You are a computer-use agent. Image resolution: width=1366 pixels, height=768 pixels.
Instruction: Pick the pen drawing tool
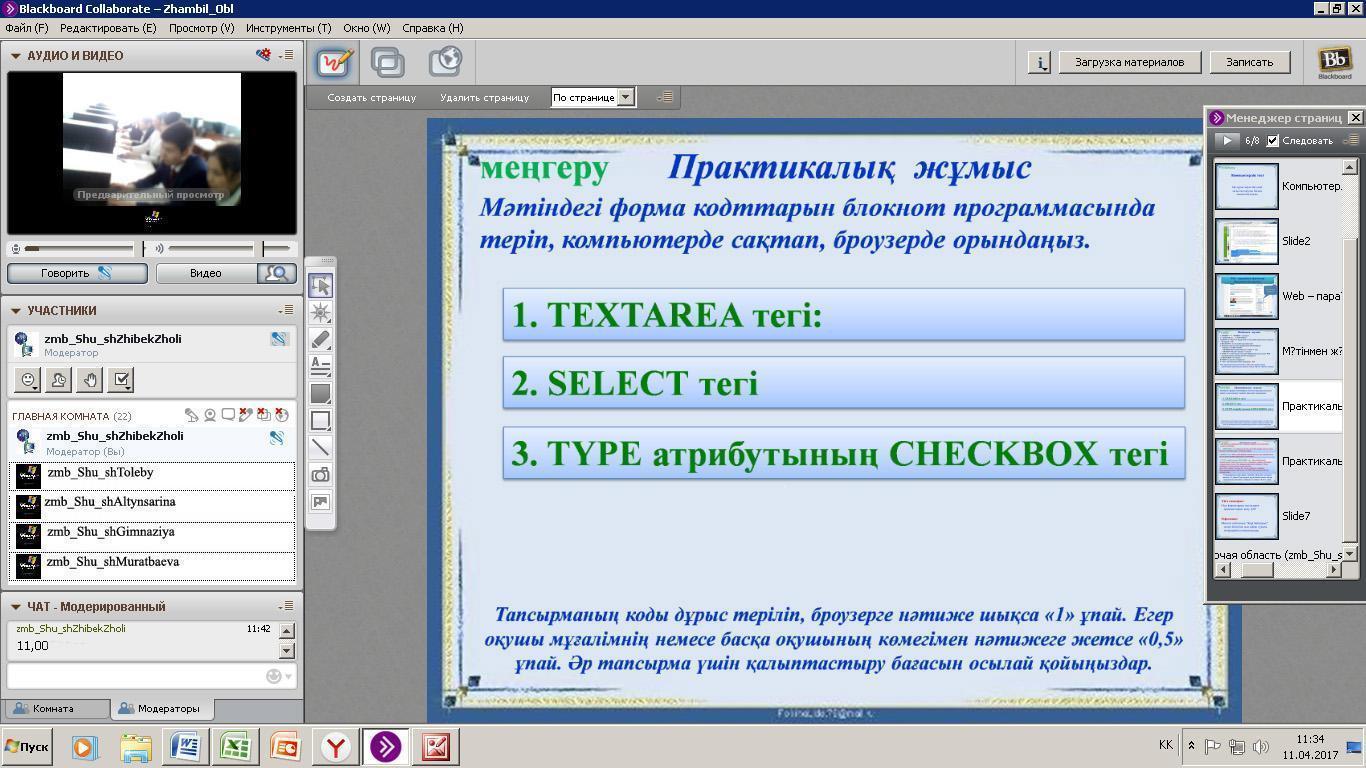click(320, 340)
